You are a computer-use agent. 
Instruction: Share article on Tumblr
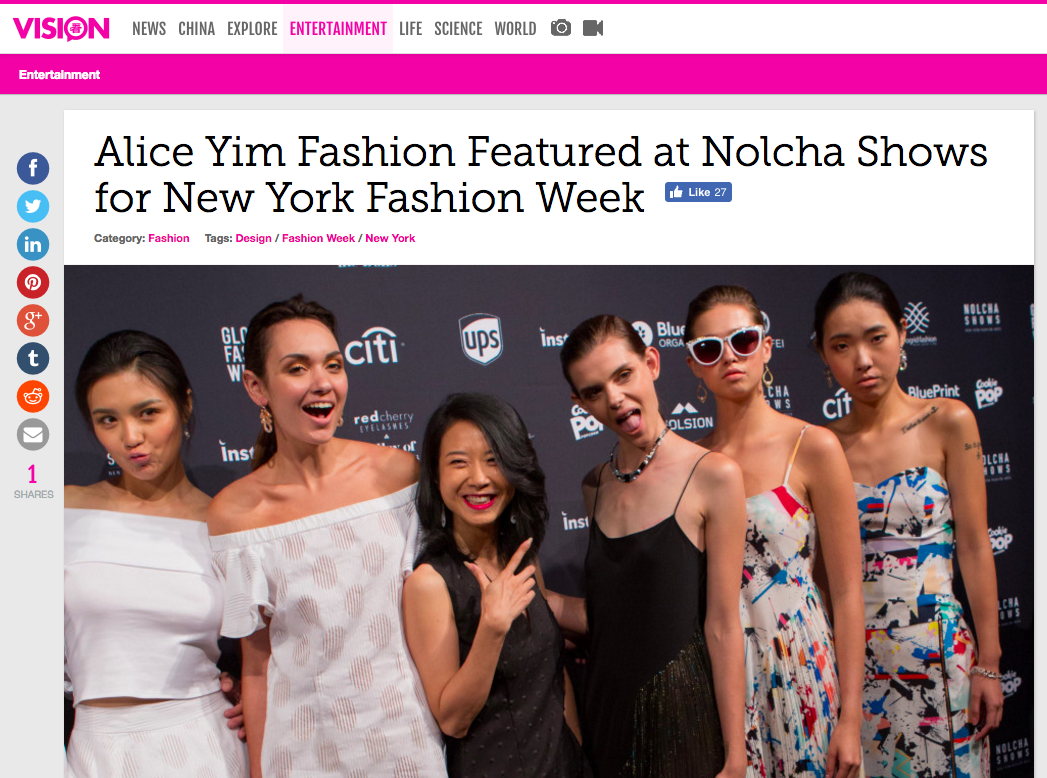[33, 359]
